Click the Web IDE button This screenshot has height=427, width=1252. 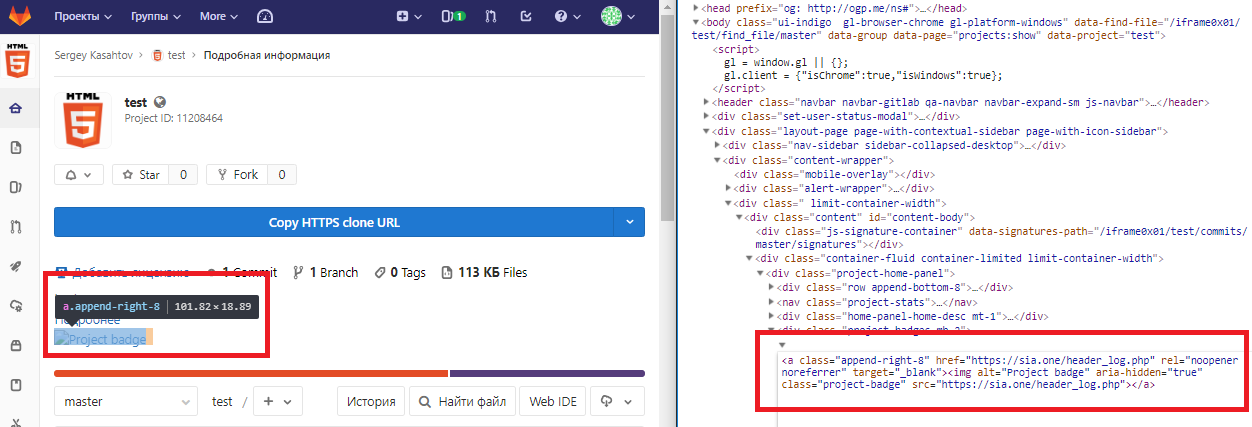click(x=554, y=401)
